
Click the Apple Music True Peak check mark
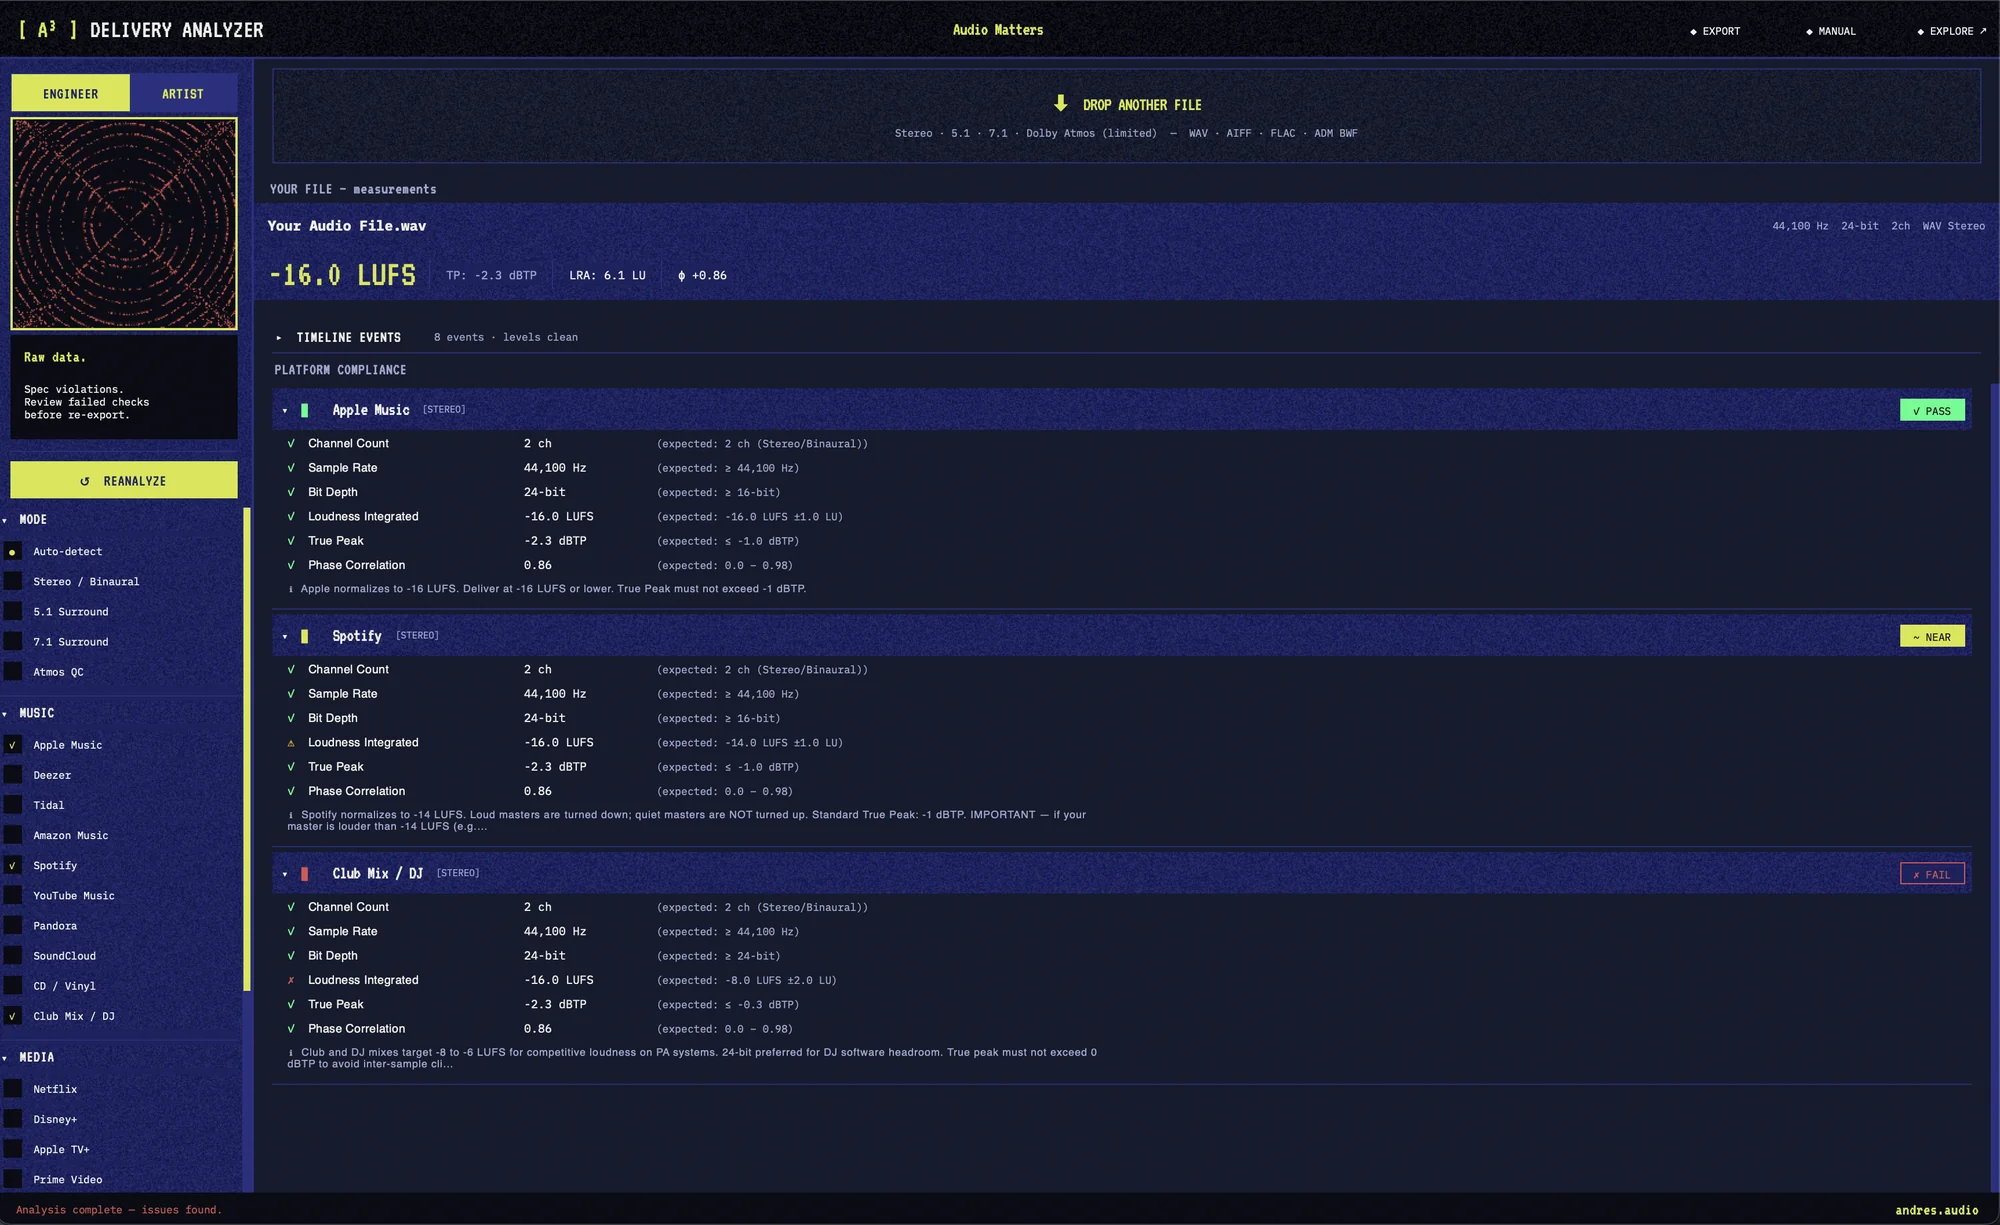click(x=291, y=541)
